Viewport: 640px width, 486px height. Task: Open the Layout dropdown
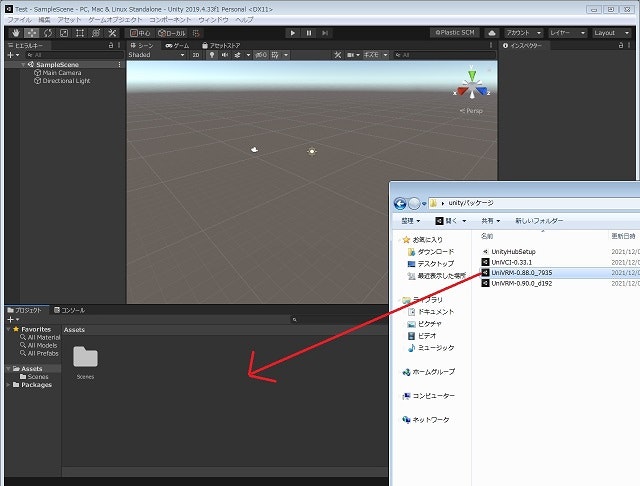611,33
